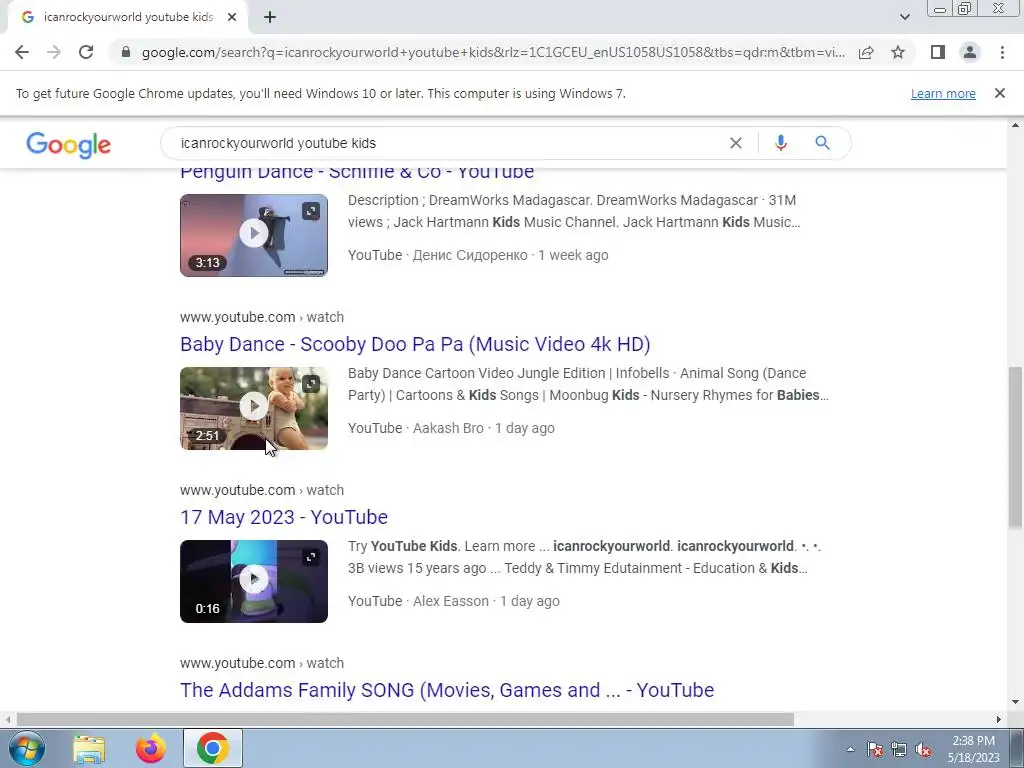Reload the current page
1024x768 pixels.
click(86, 52)
